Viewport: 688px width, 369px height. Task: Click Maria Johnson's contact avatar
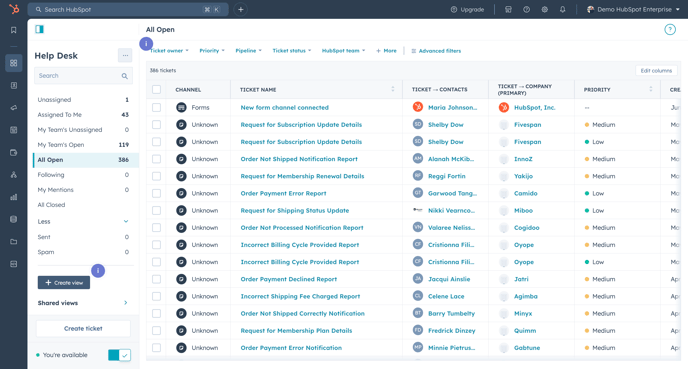(418, 107)
